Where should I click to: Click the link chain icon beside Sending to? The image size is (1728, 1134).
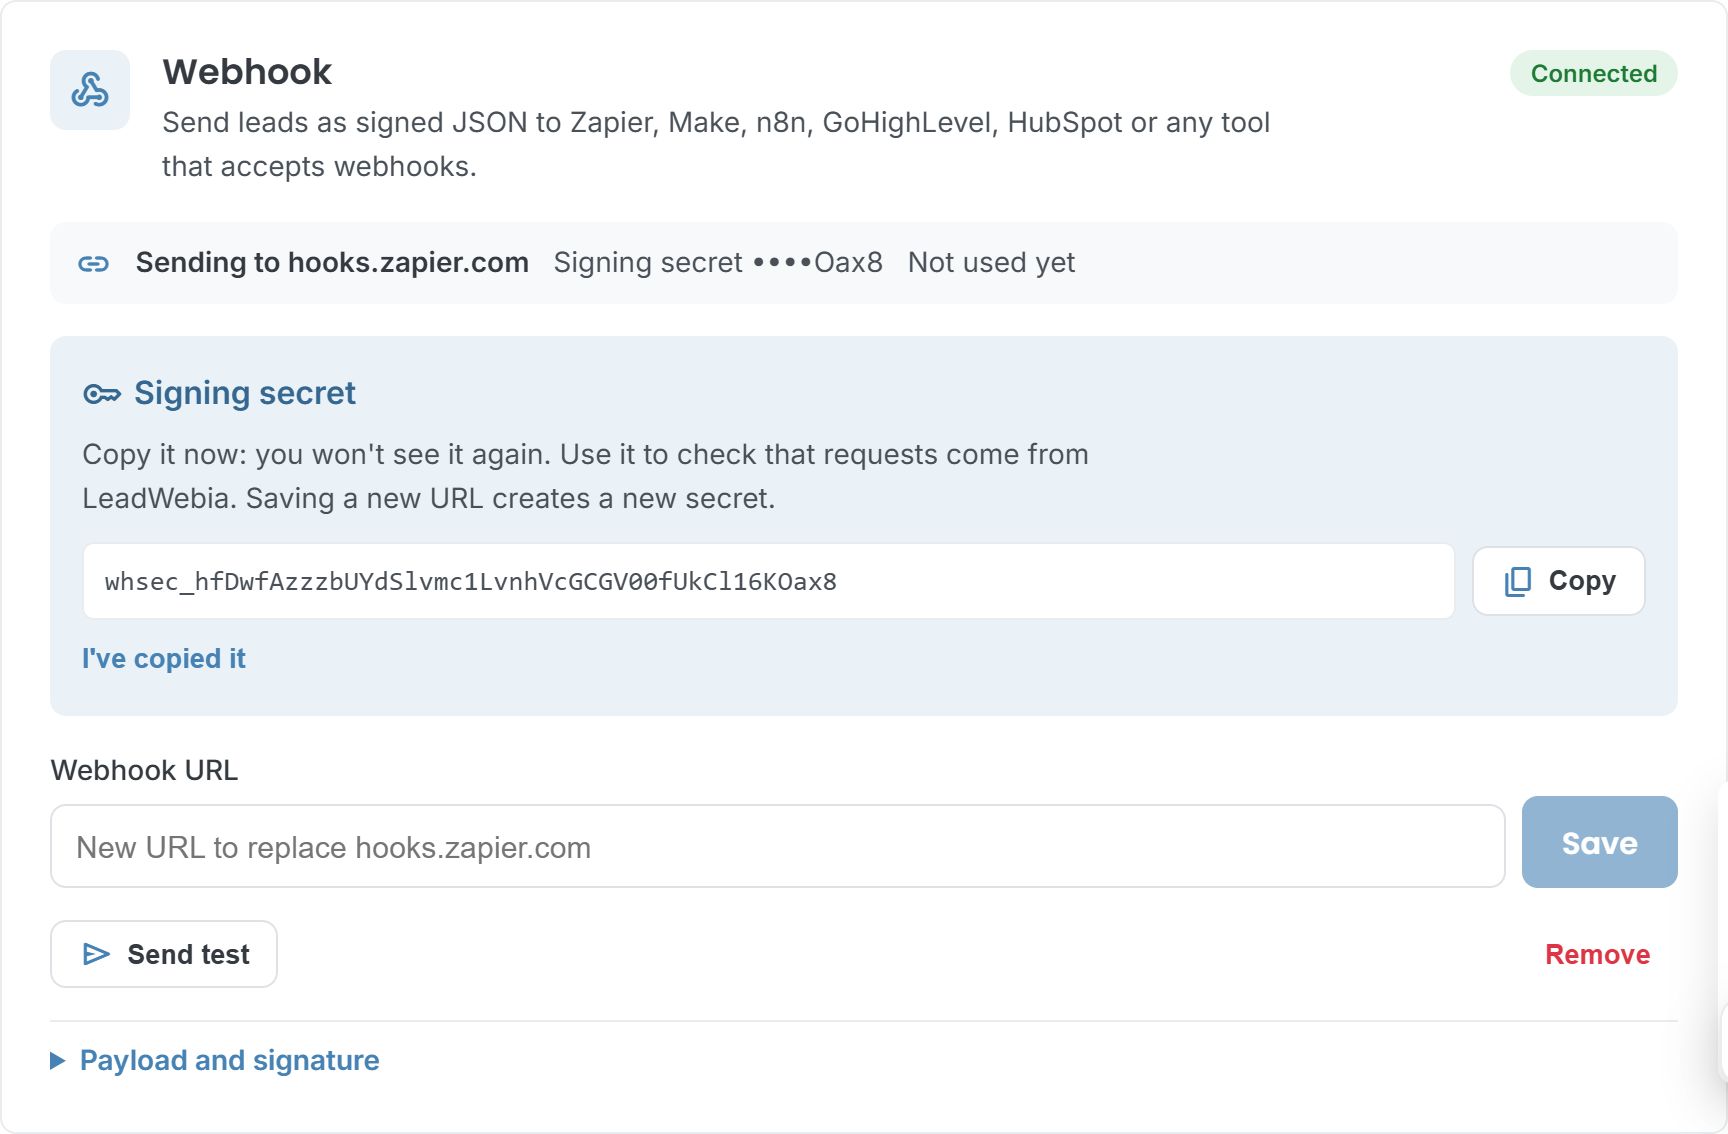click(93, 264)
